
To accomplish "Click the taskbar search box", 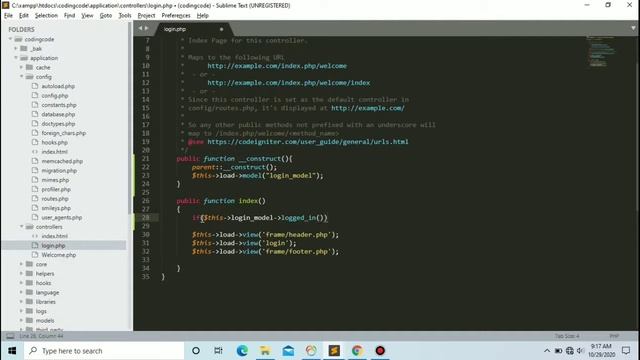I will [x=104, y=351].
